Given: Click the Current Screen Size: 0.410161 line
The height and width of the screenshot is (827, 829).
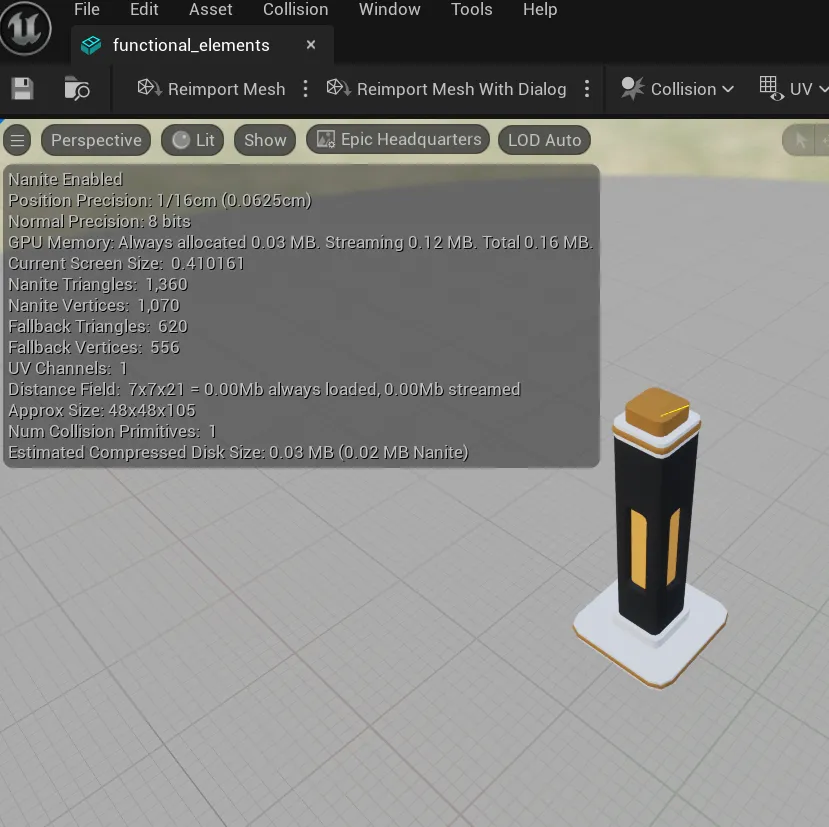Looking at the screenshot, I should 126,263.
